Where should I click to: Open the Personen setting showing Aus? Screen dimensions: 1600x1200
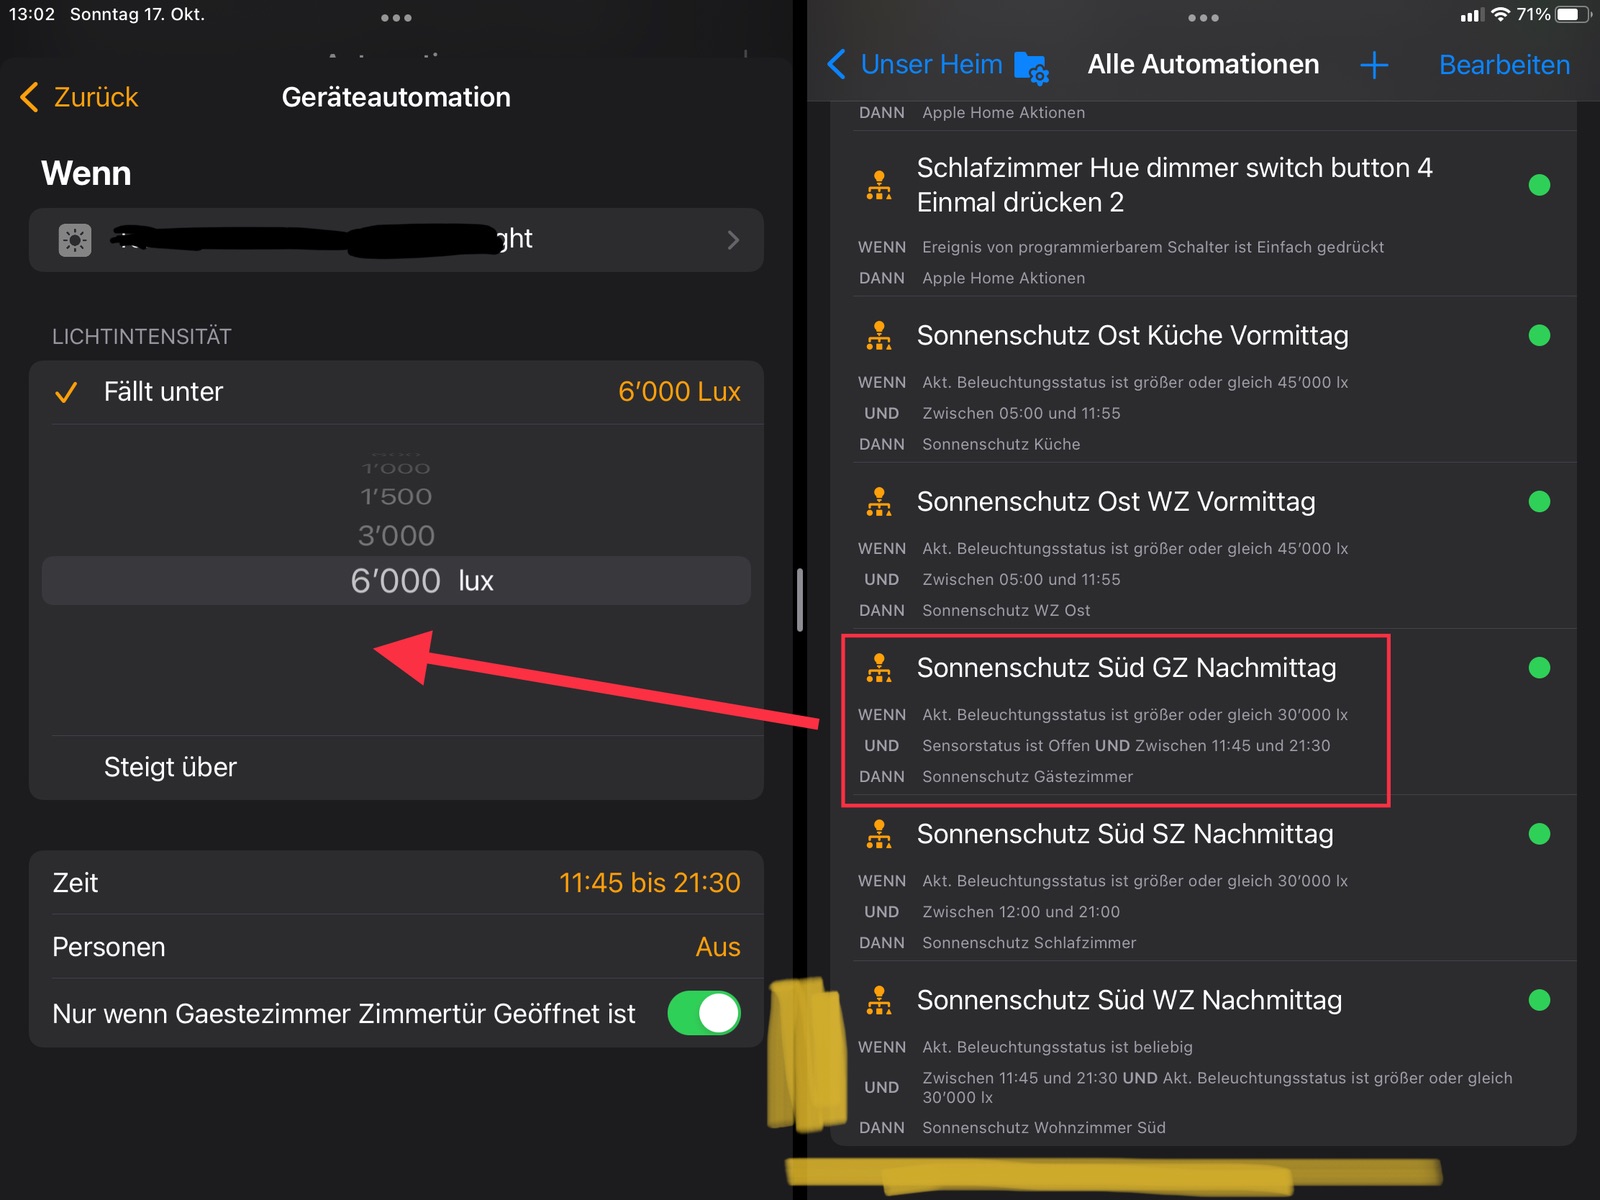(x=396, y=947)
